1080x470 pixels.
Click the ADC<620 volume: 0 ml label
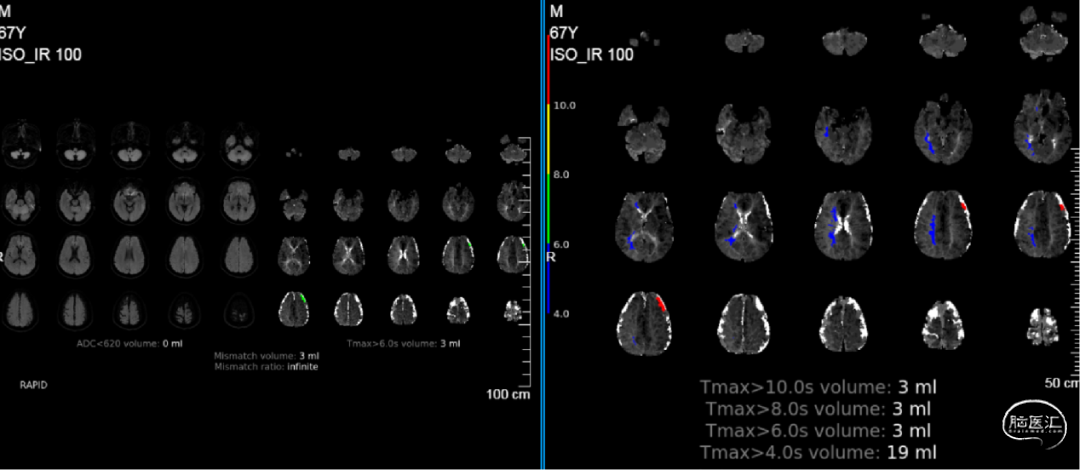[x=130, y=344]
